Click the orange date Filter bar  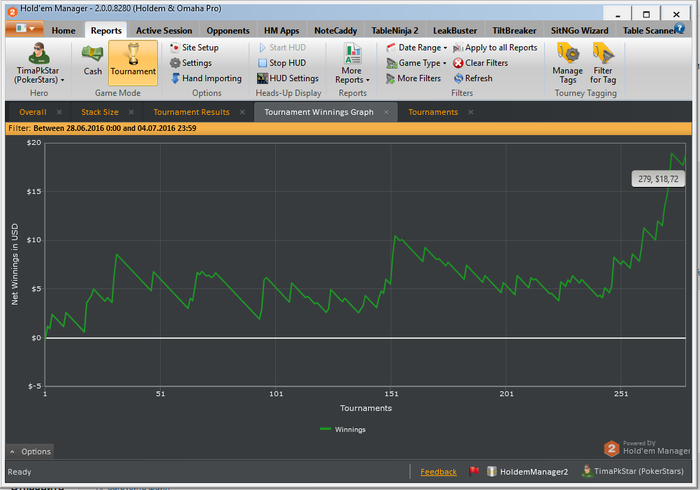349,129
